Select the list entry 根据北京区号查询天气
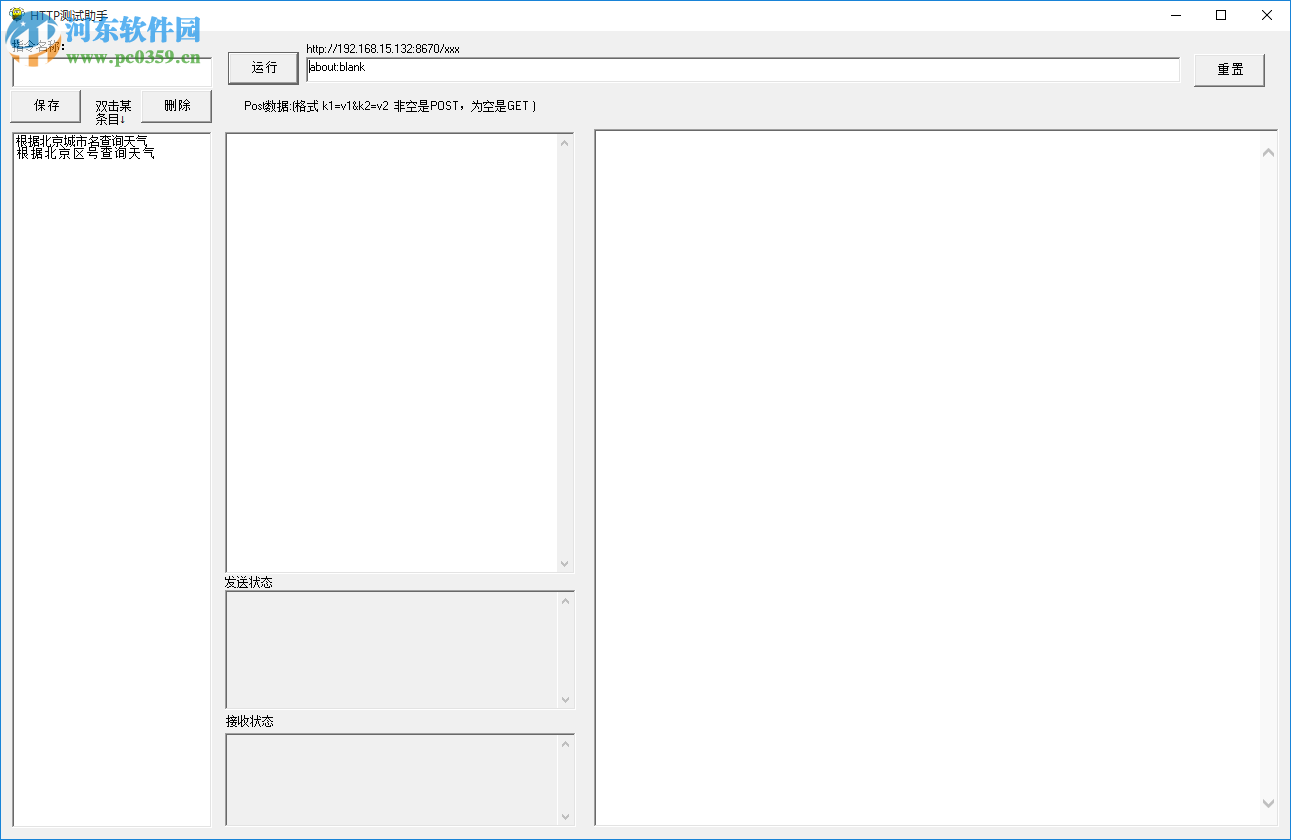This screenshot has height=840, width=1291. pos(86,153)
